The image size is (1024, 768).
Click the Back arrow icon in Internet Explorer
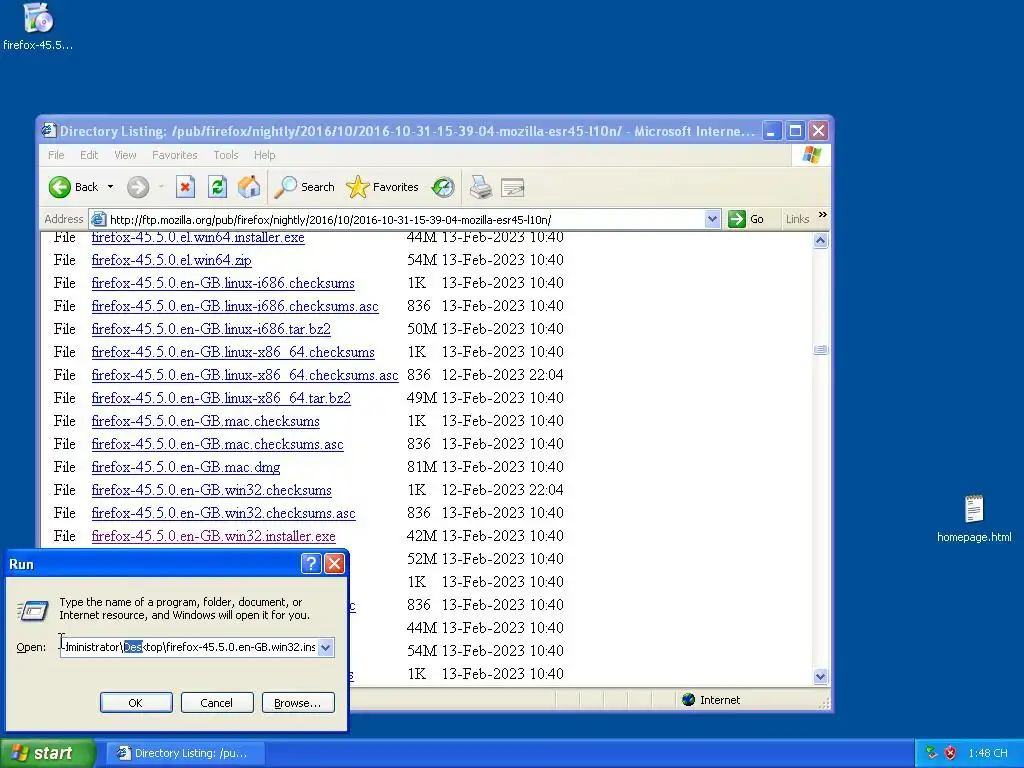click(x=59, y=187)
